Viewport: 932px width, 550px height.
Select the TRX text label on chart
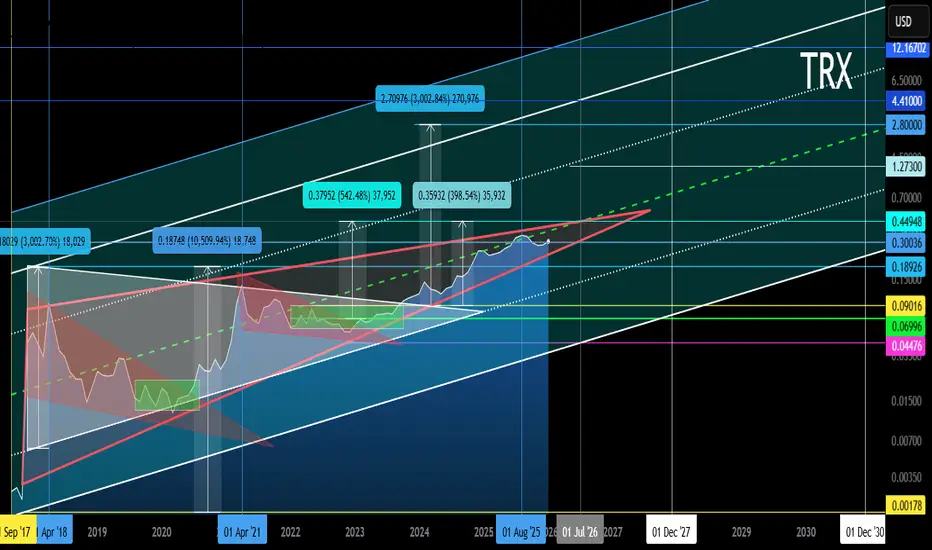pyautogui.click(x=826, y=71)
